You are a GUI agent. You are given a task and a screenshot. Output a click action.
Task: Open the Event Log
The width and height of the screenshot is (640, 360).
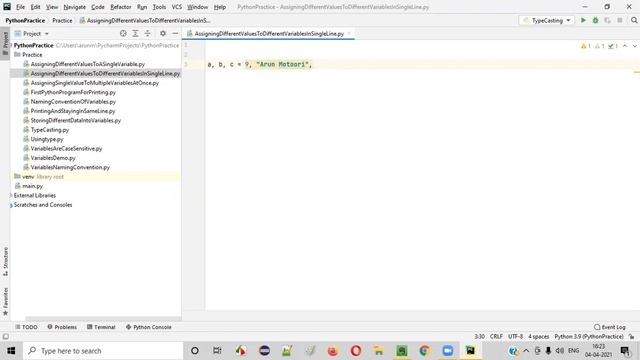(x=610, y=327)
